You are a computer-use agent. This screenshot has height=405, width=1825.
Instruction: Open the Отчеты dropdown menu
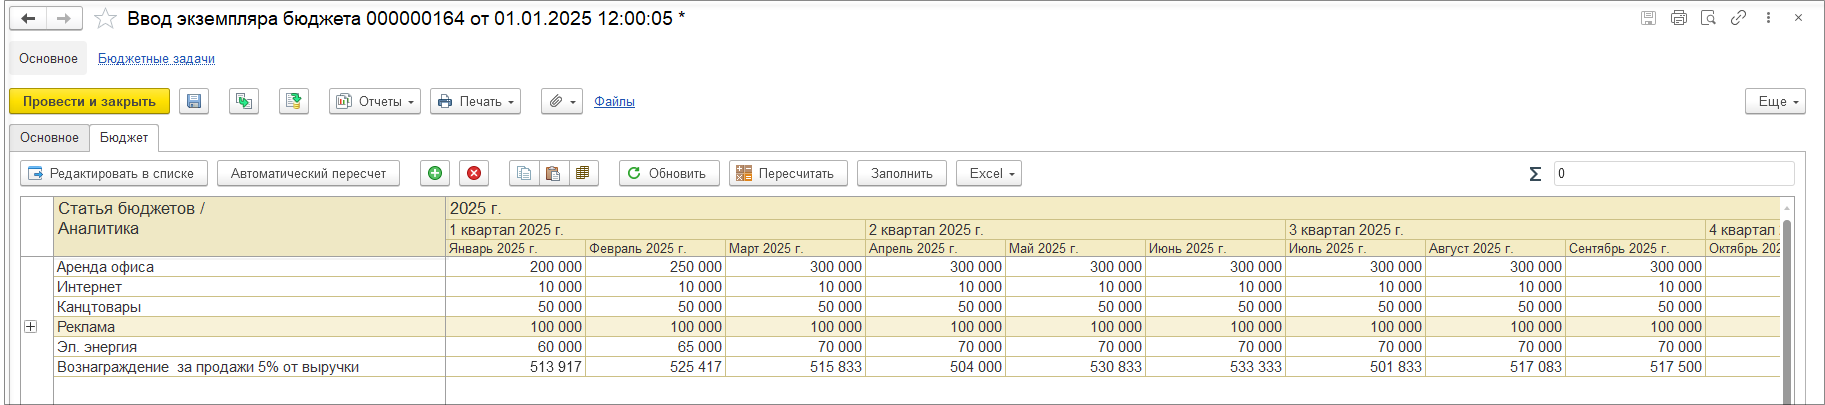375,101
